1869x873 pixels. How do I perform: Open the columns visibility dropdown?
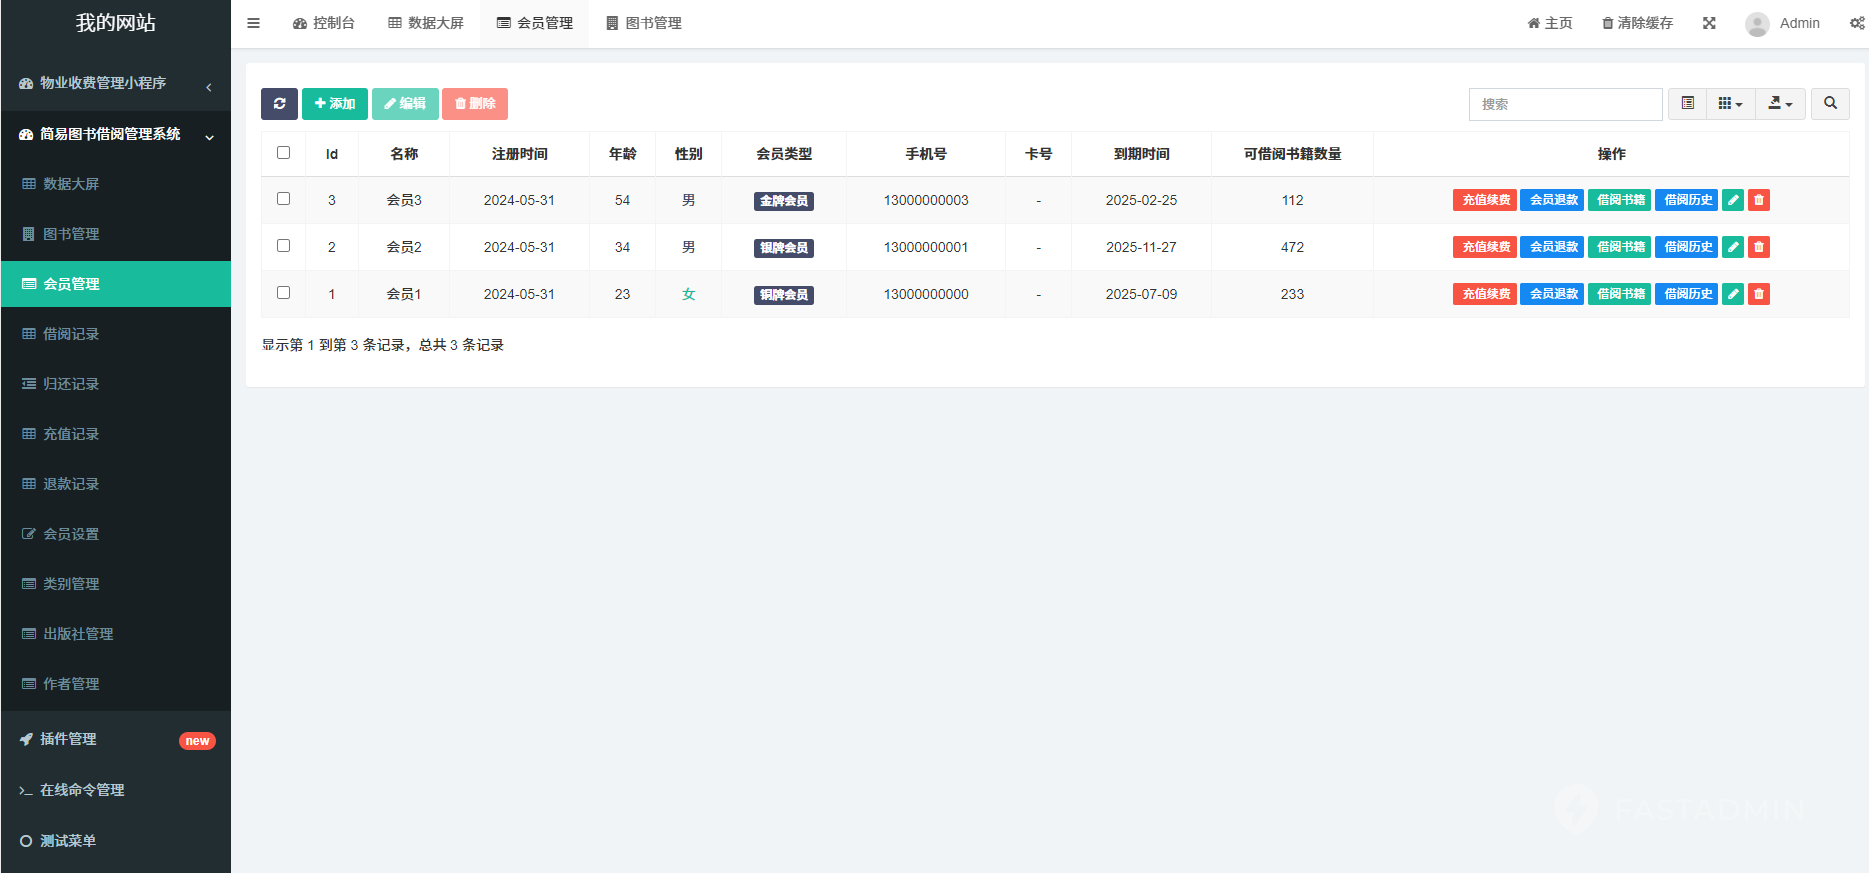coord(1730,104)
